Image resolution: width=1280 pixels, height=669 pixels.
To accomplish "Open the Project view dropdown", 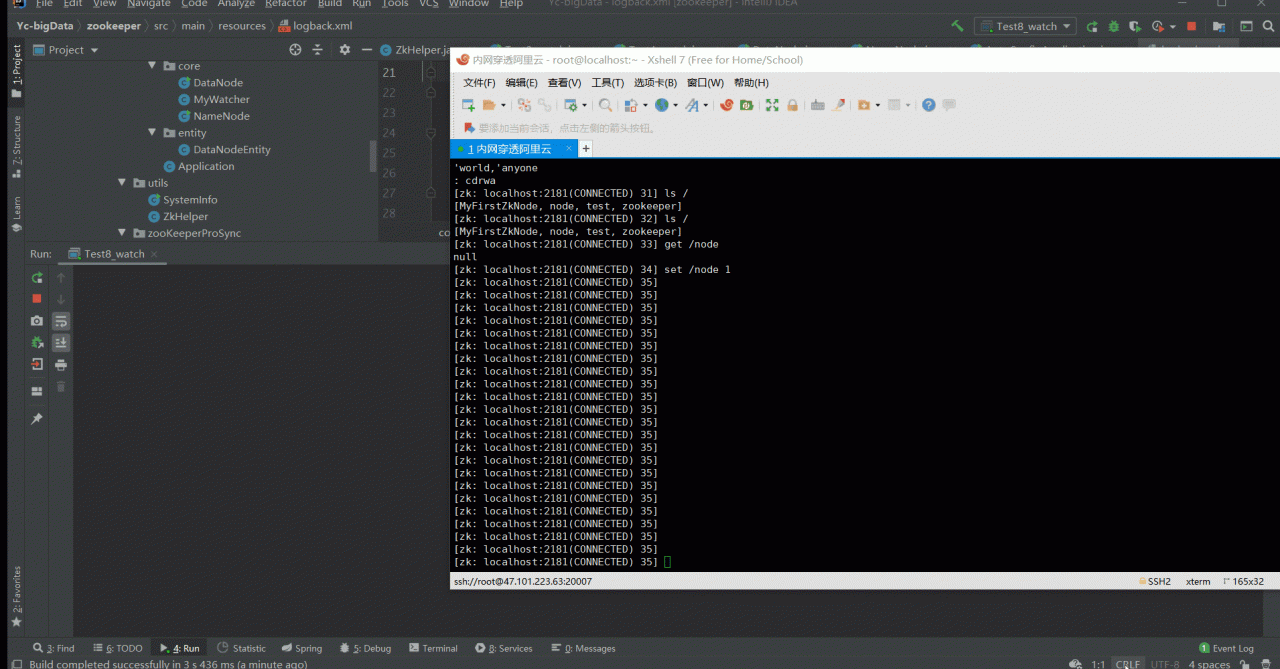I will point(67,49).
